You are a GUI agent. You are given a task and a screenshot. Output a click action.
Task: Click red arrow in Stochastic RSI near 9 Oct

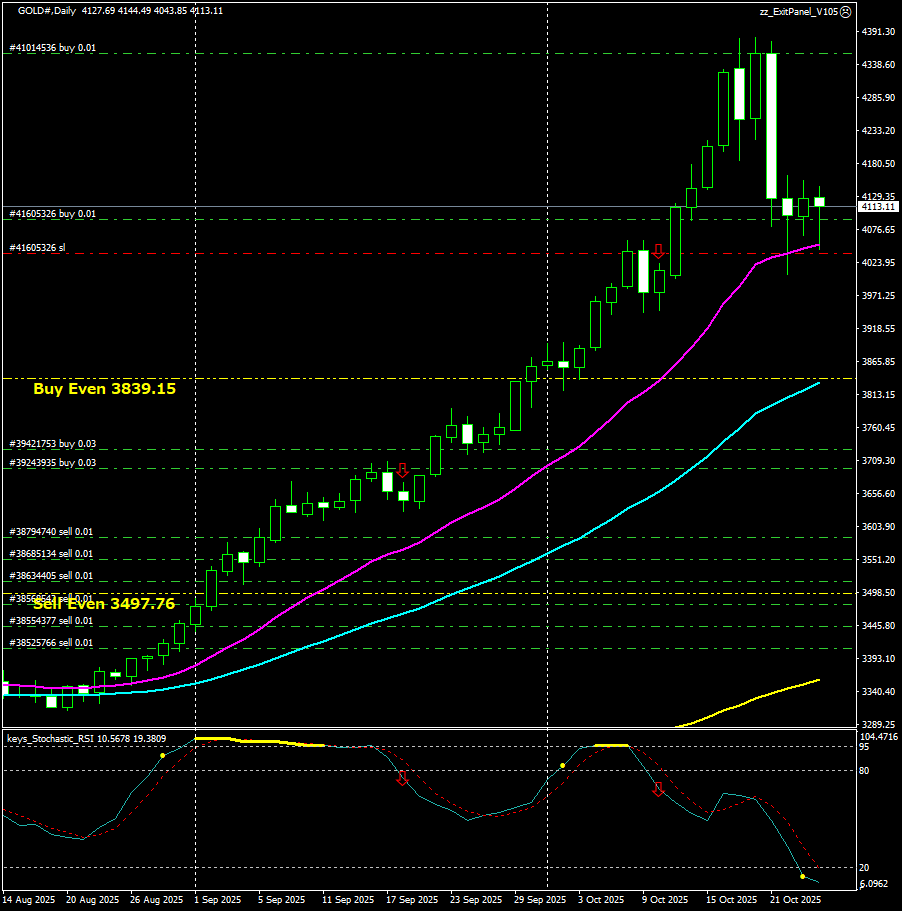(x=658, y=790)
